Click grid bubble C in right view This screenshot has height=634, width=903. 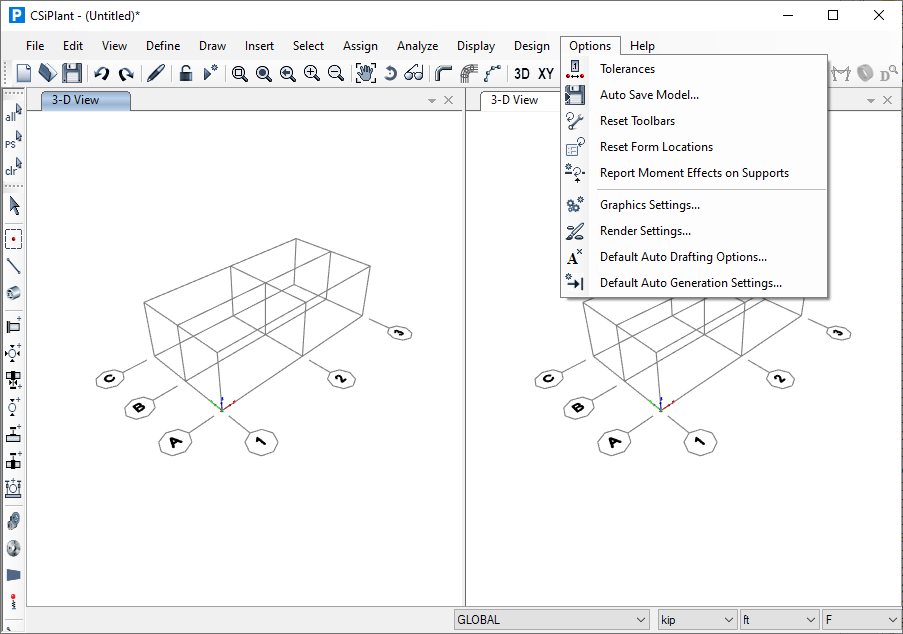[x=549, y=378]
